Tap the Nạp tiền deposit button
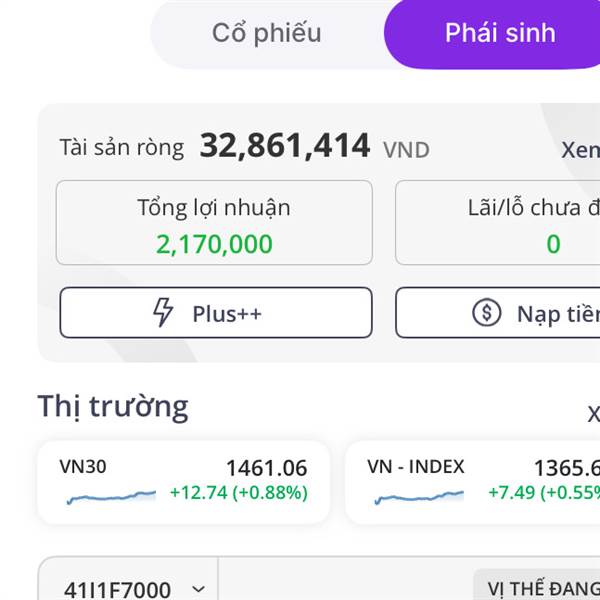This screenshot has width=600, height=600. coord(498,313)
